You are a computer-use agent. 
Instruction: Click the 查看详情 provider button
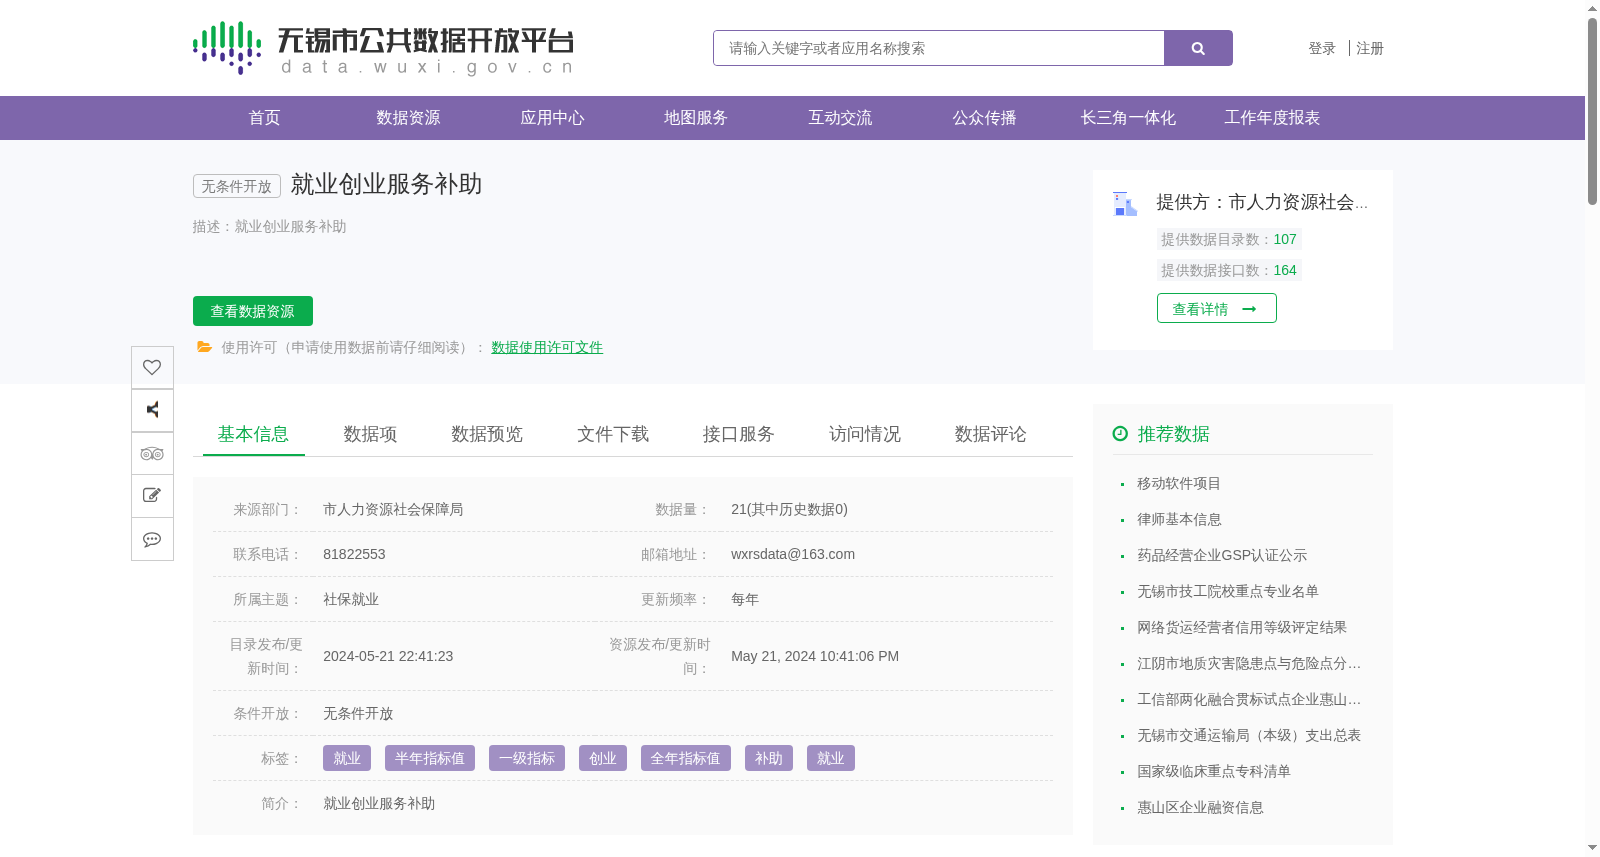(1217, 308)
